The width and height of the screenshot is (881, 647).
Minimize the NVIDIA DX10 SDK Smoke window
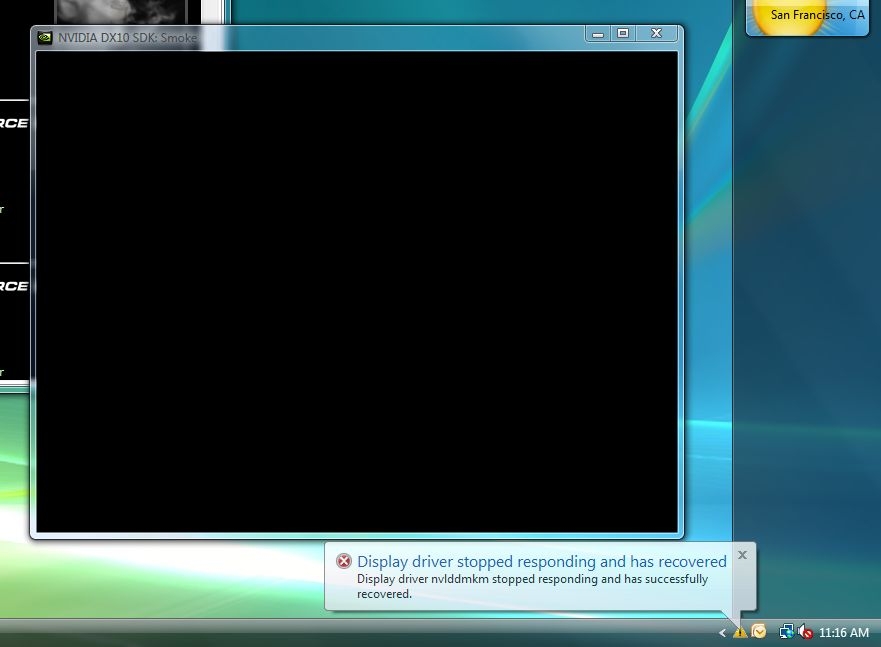click(x=598, y=34)
